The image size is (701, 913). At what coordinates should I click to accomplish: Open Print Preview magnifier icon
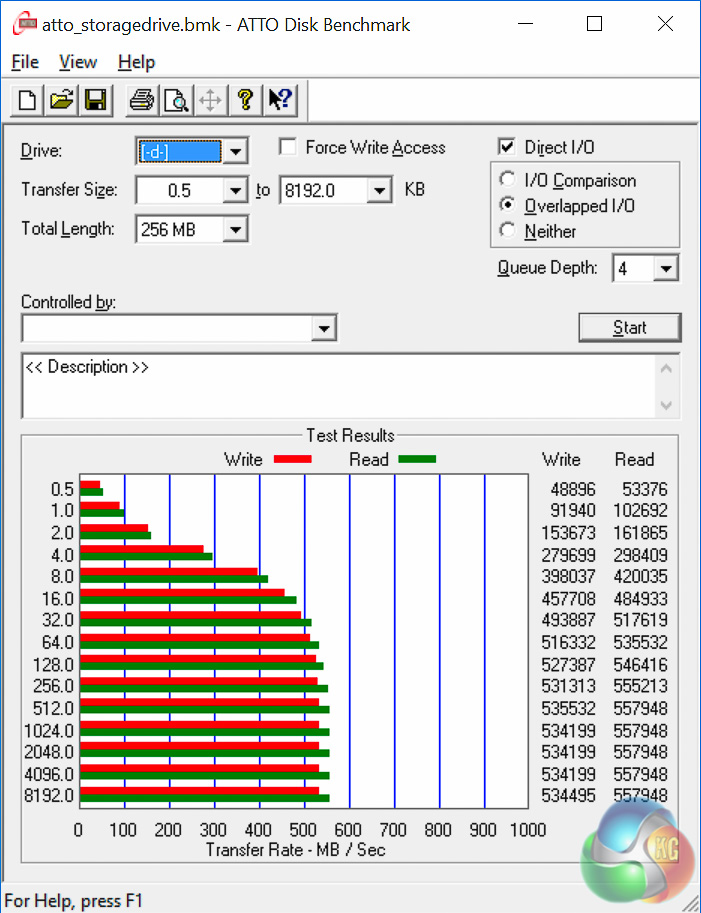(176, 100)
